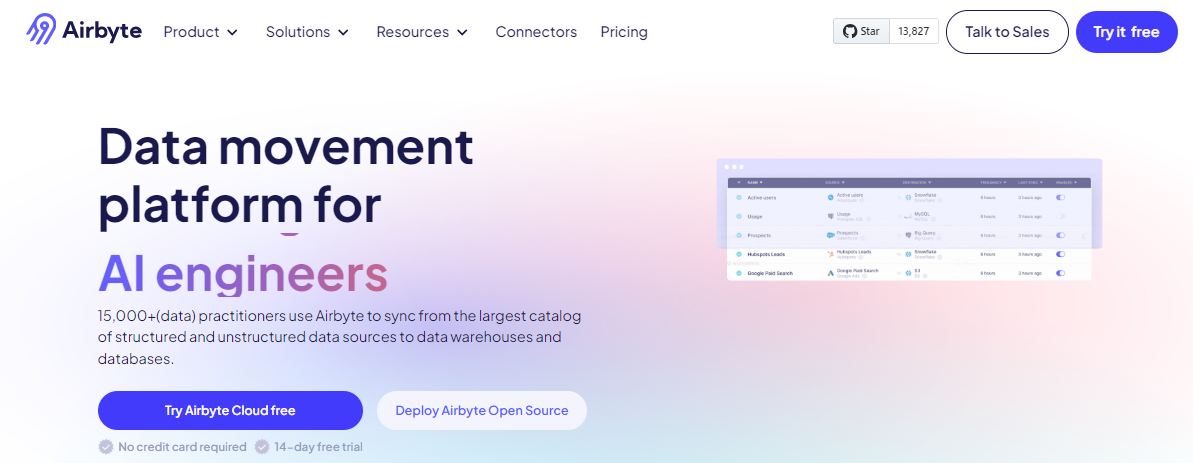Toggle the Prospects connection switch
Screen dimensions: 1193x463
[x=1061, y=235]
